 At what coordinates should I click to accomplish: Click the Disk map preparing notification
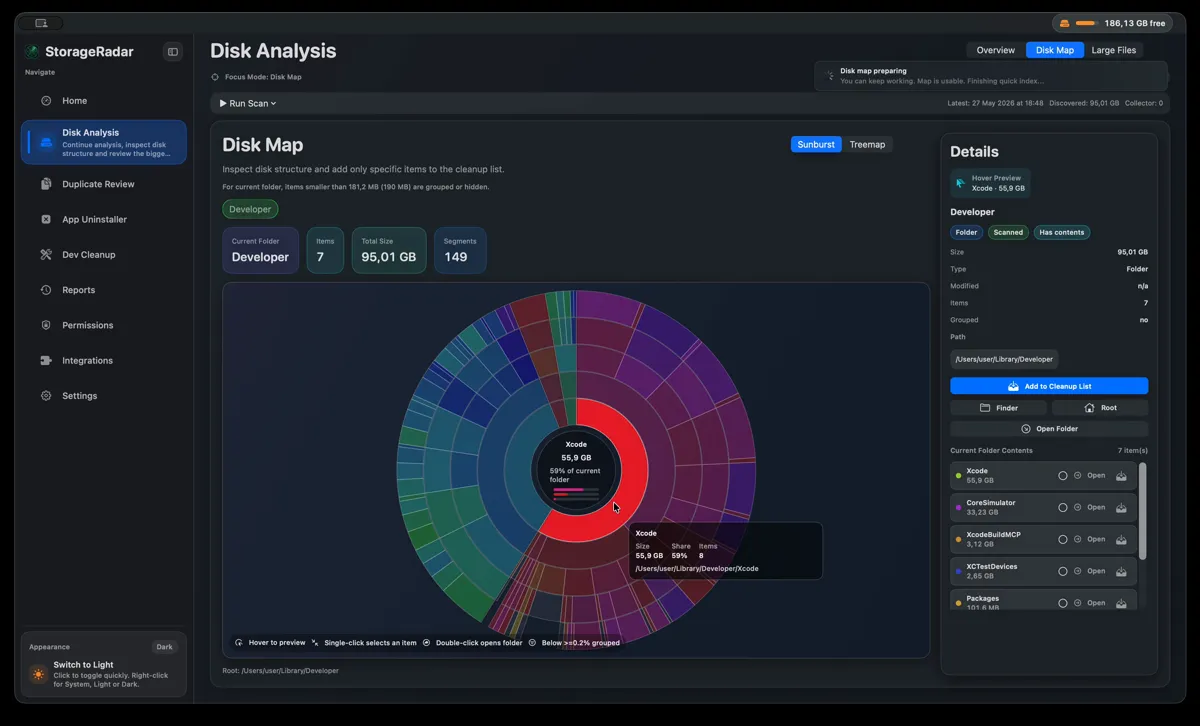click(x=991, y=76)
